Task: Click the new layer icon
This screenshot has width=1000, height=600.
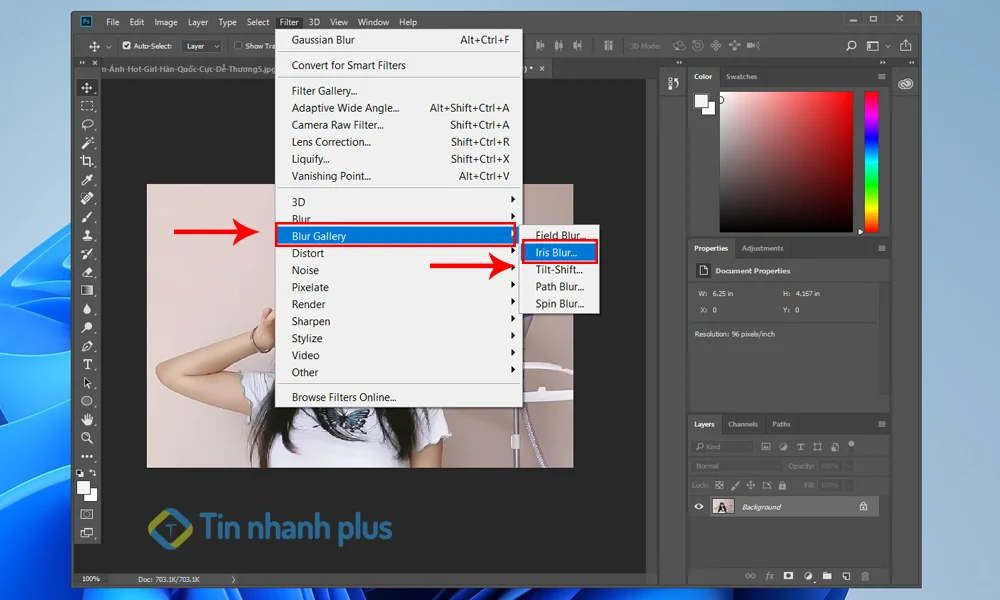Action: point(846,576)
